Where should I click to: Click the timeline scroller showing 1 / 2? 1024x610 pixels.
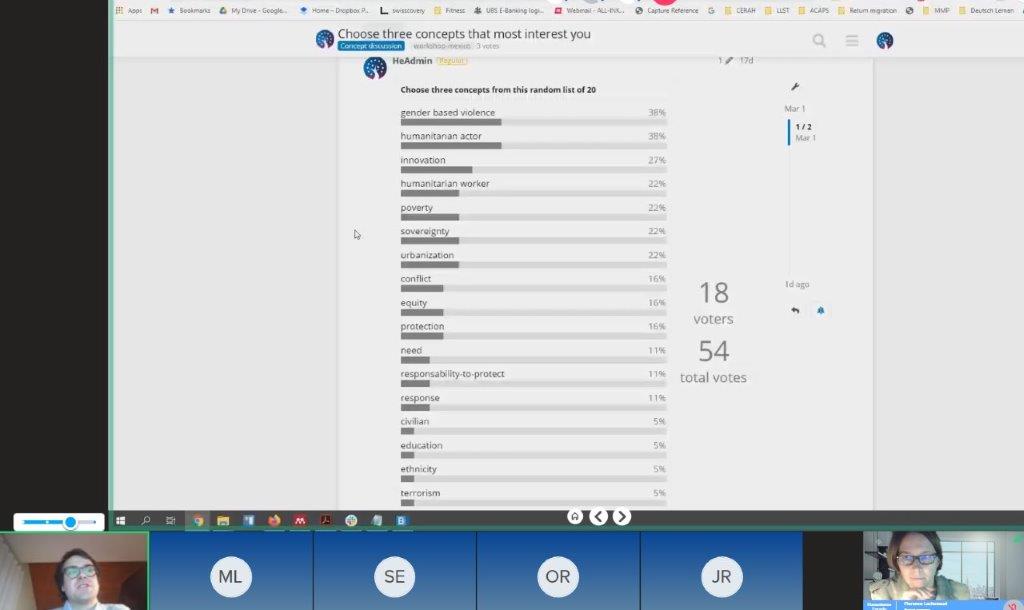803,132
